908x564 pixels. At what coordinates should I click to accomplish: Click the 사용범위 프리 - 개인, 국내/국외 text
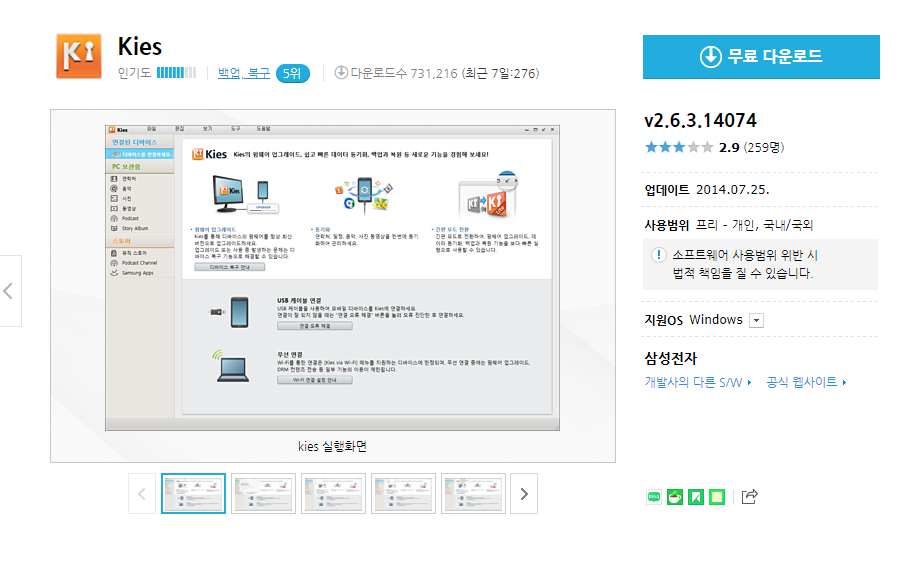pyautogui.click(x=729, y=225)
